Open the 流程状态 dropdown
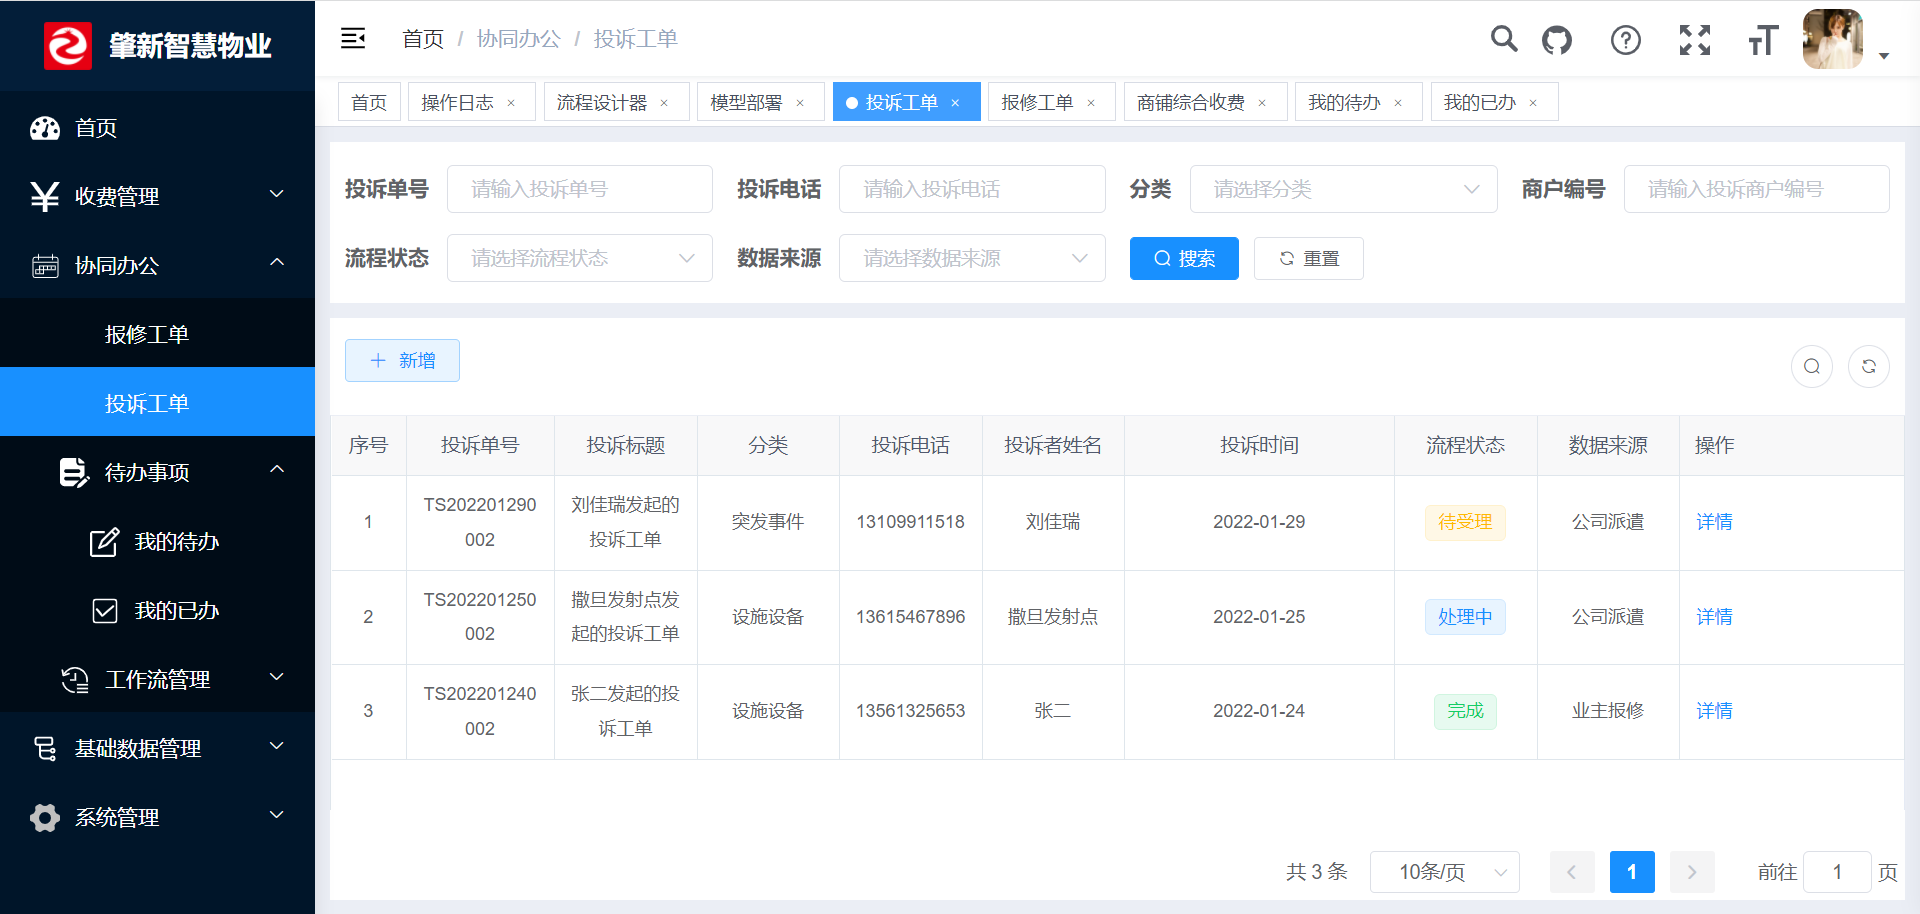This screenshot has width=1920, height=914. pos(579,258)
